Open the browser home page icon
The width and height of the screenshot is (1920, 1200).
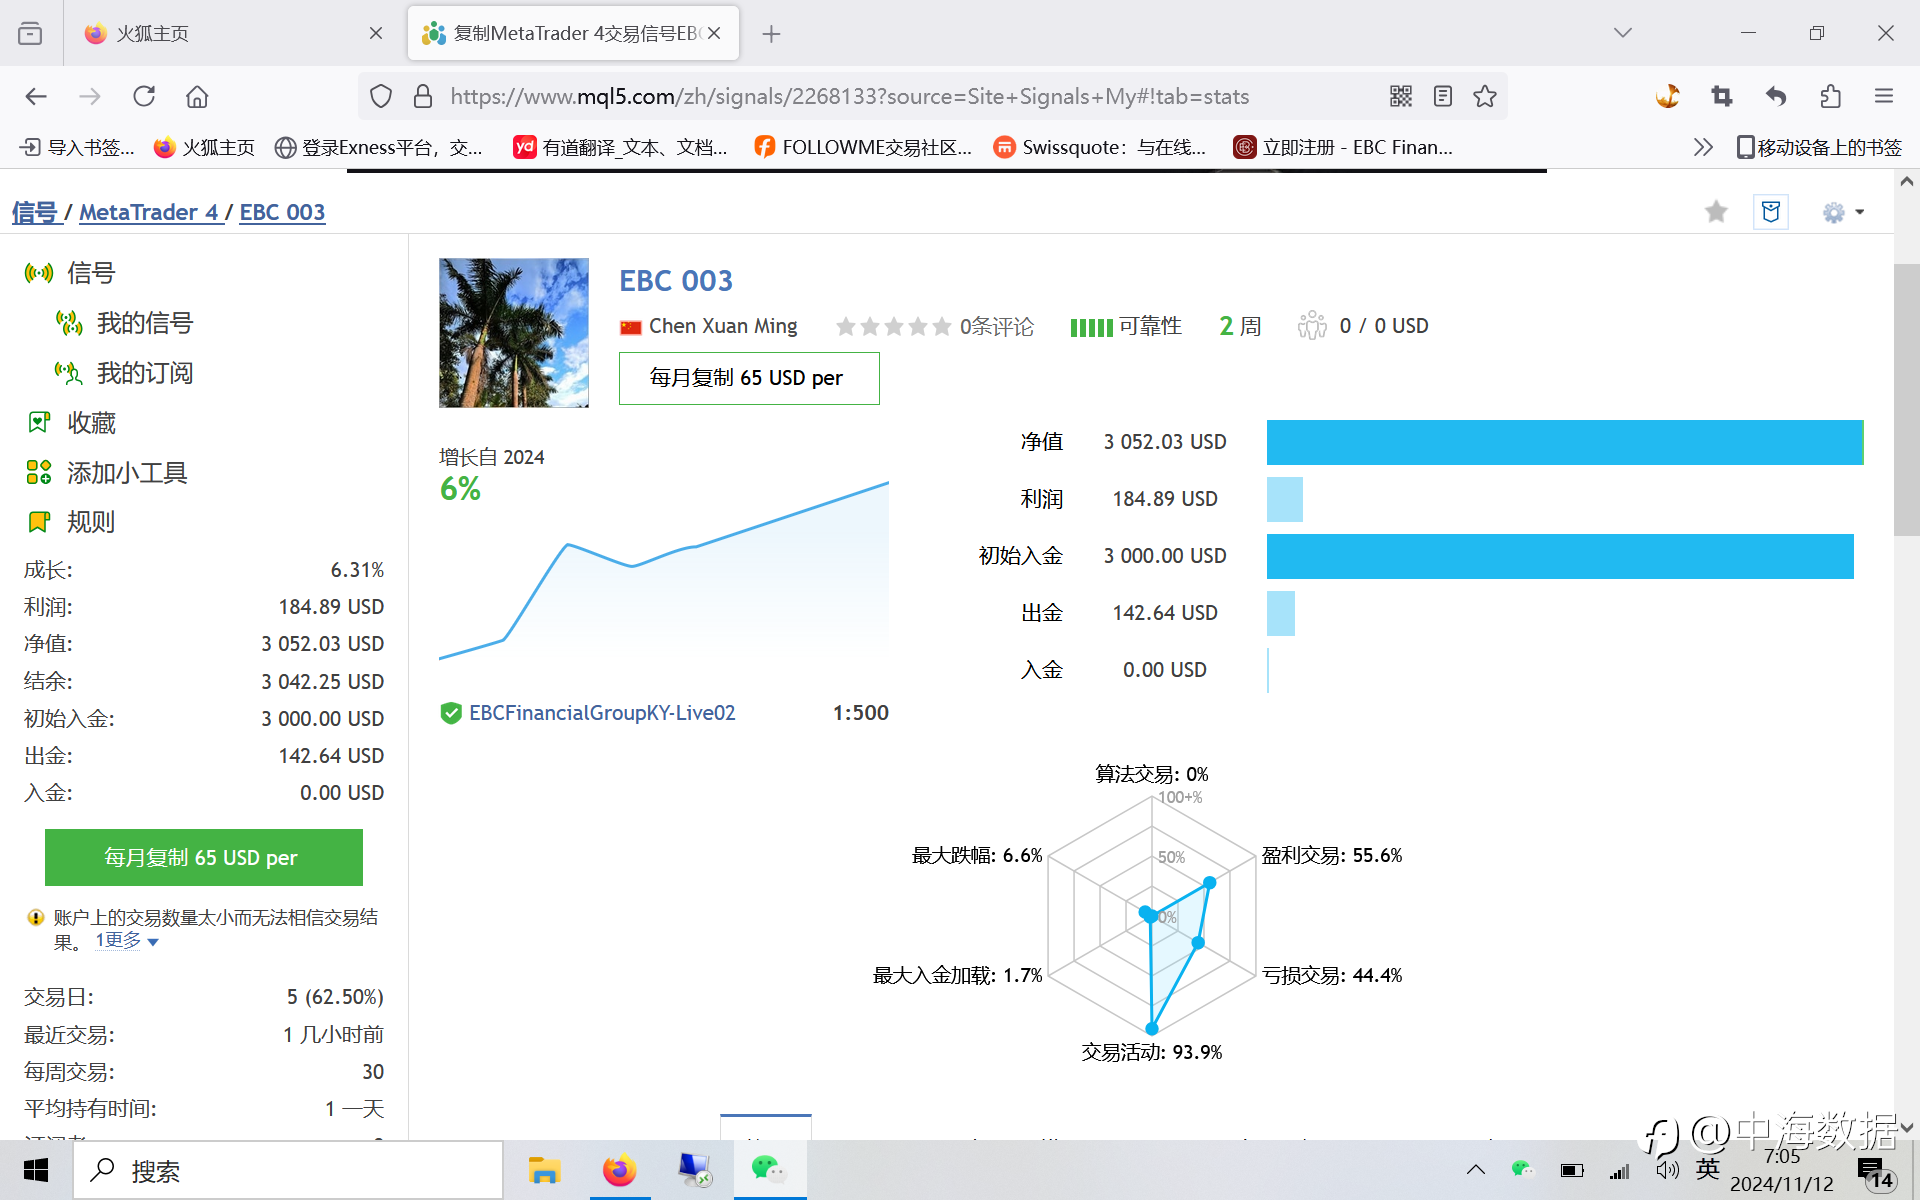pyautogui.click(x=197, y=96)
